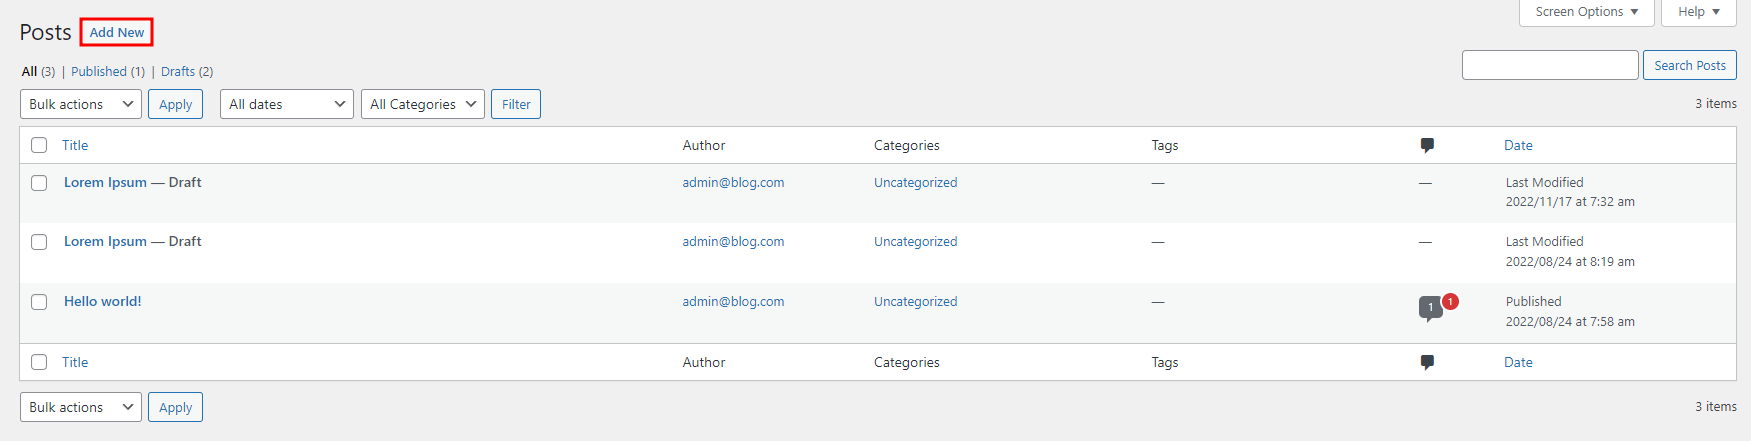Viewport: 1751px width, 441px height.
Task: Open the Hello world! post title
Action: coord(103,301)
